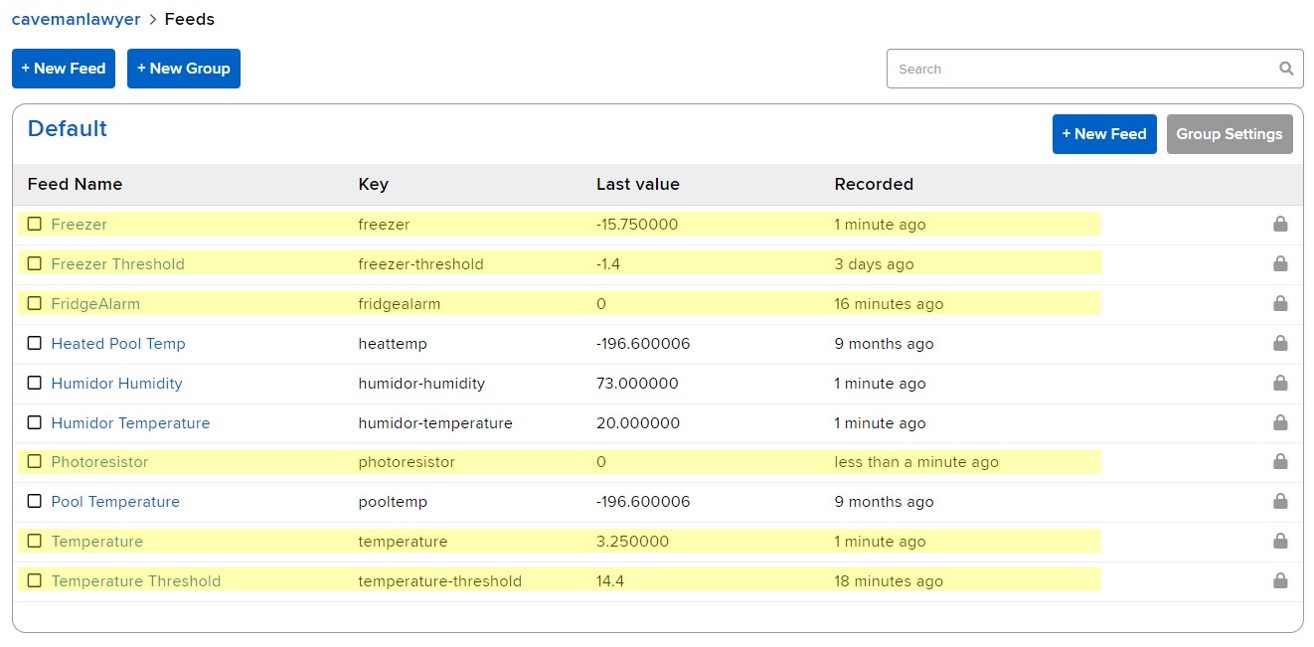Click the lock icon for Freezer feed
This screenshot has width=1314, height=647.
[x=1279, y=224]
